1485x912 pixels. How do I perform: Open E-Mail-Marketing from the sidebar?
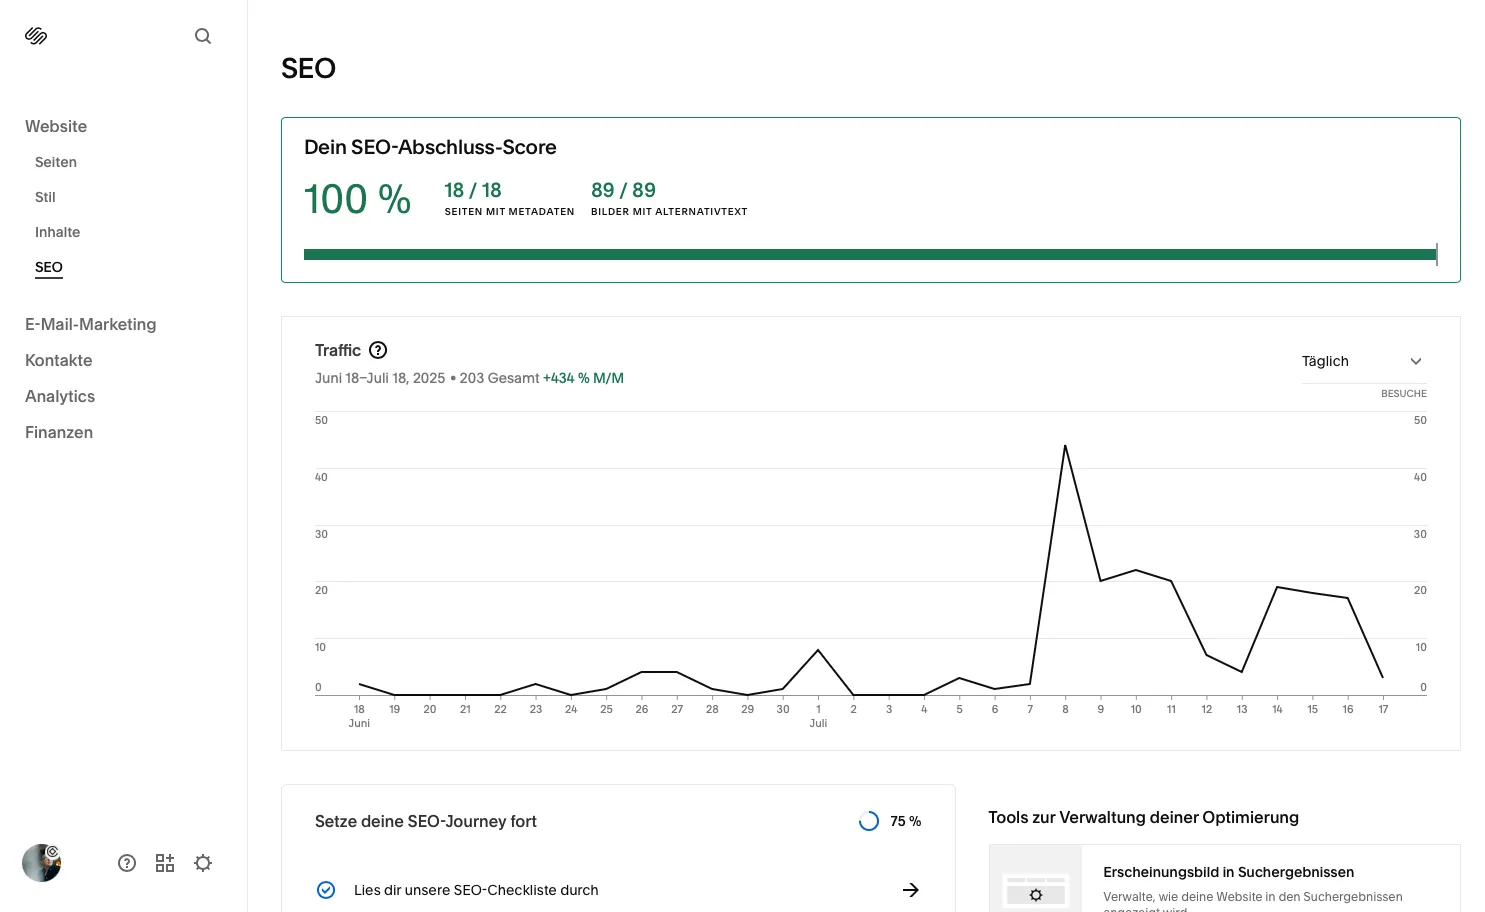[90, 324]
